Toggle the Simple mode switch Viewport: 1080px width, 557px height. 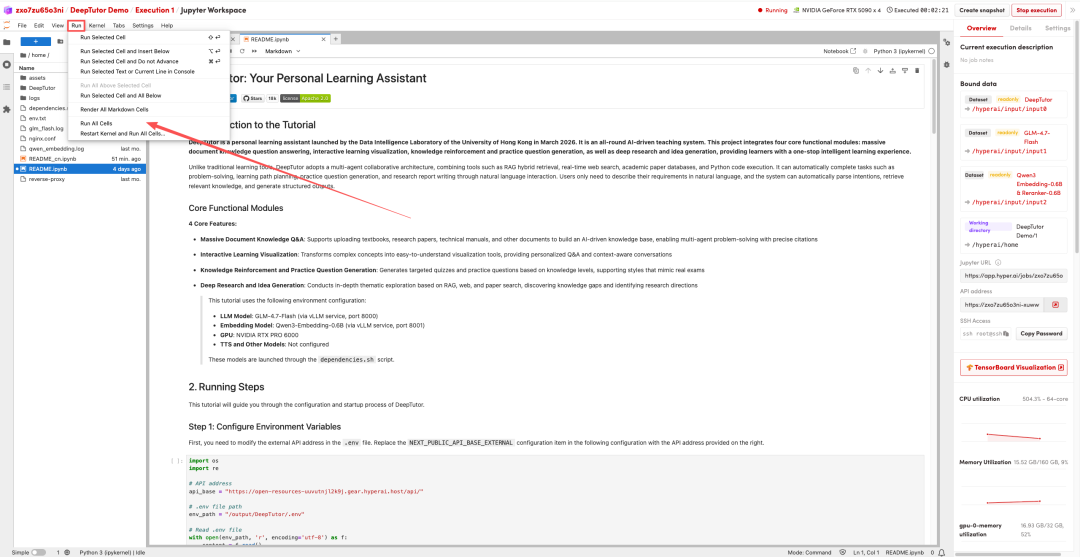[38, 551]
